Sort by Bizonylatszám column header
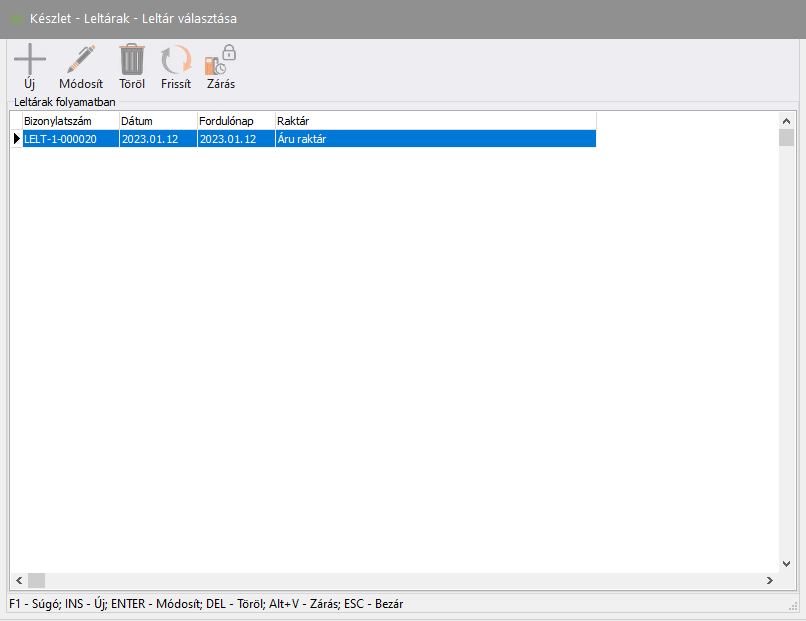Viewport: 806px width, 621px height. tap(69, 121)
